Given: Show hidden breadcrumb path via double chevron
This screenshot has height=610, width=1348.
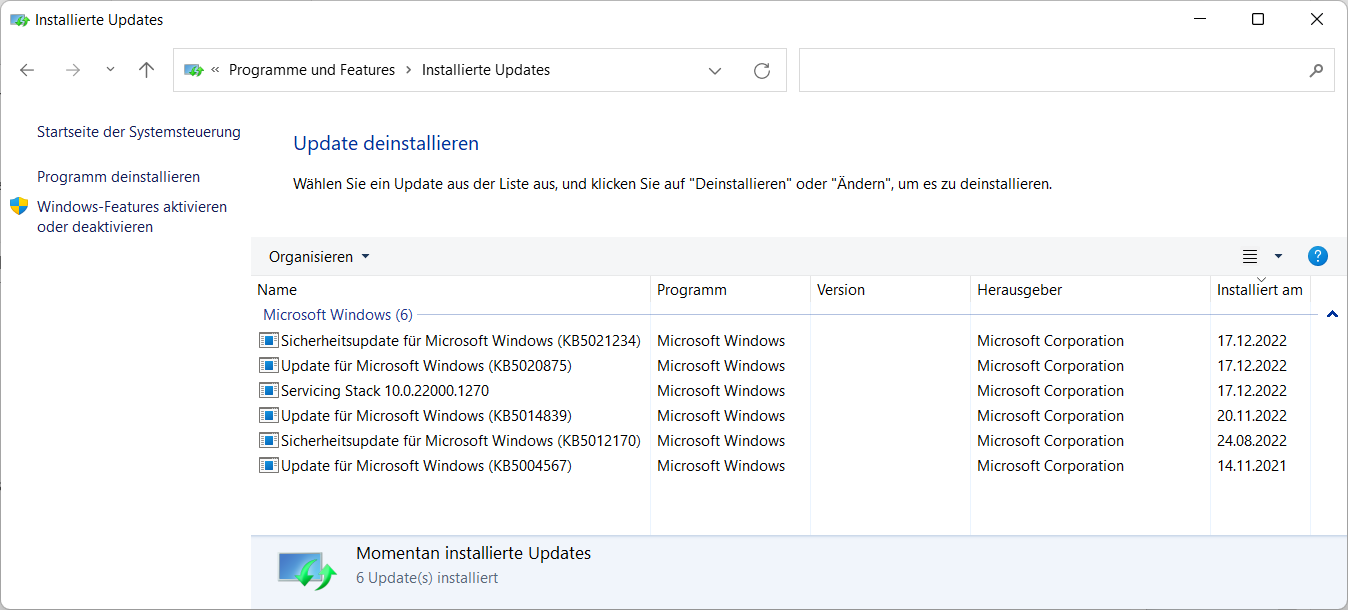Looking at the screenshot, I should click(216, 70).
